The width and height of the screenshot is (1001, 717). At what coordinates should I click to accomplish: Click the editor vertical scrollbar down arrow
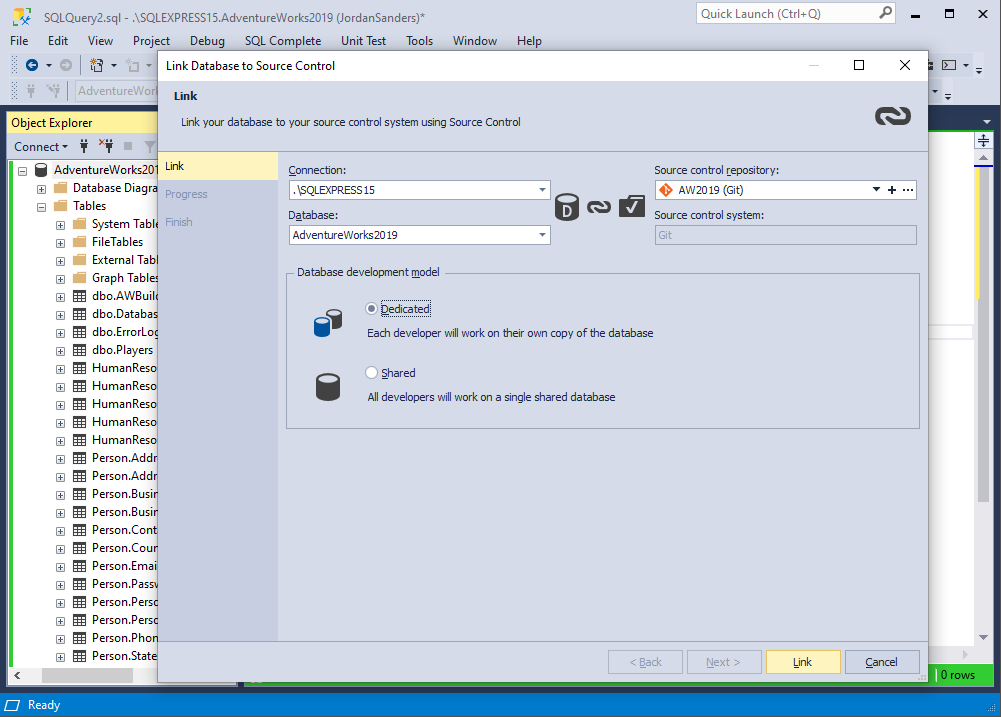[x=983, y=637]
